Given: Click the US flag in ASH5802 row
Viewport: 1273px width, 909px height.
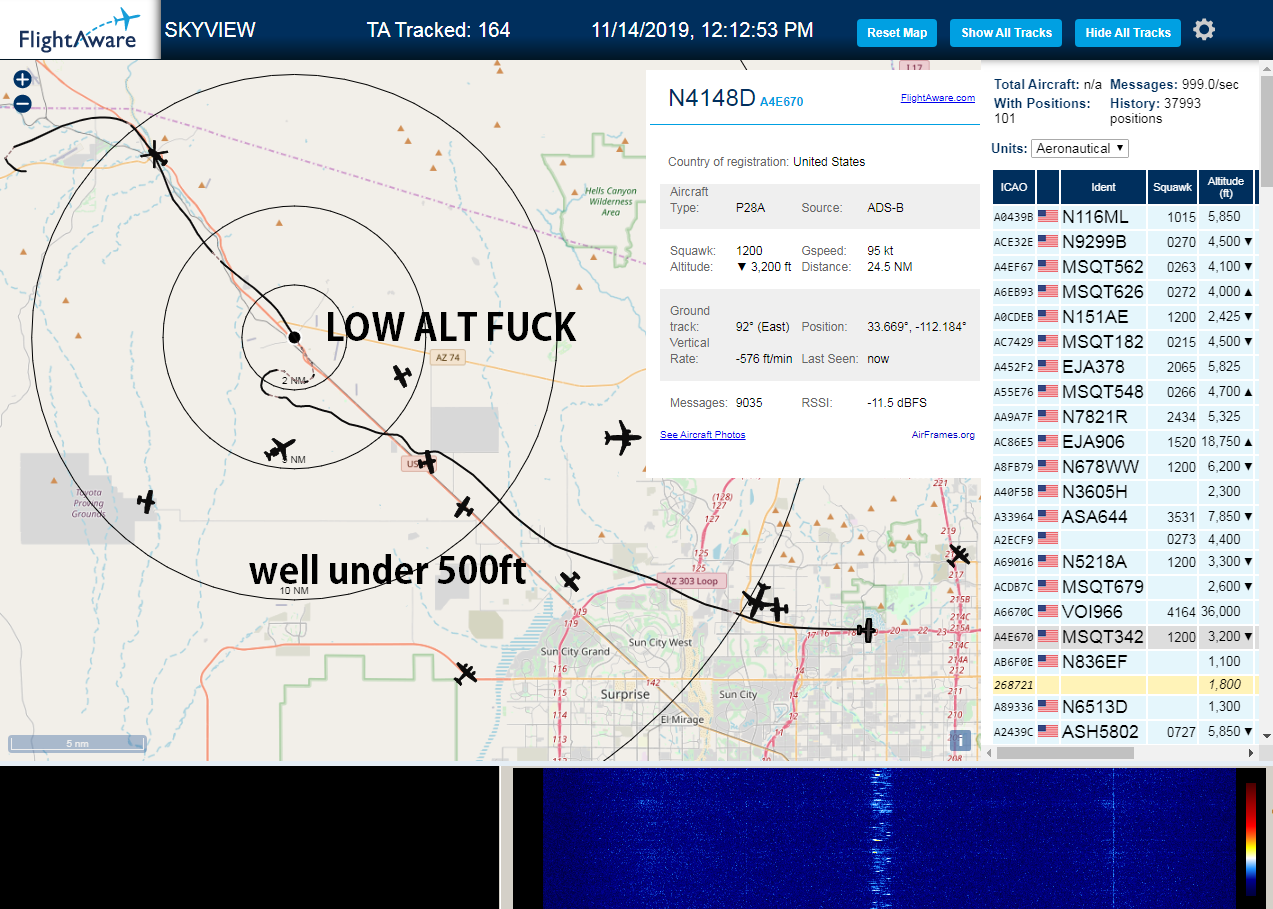Looking at the screenshot, I should tap(1048, 731).
